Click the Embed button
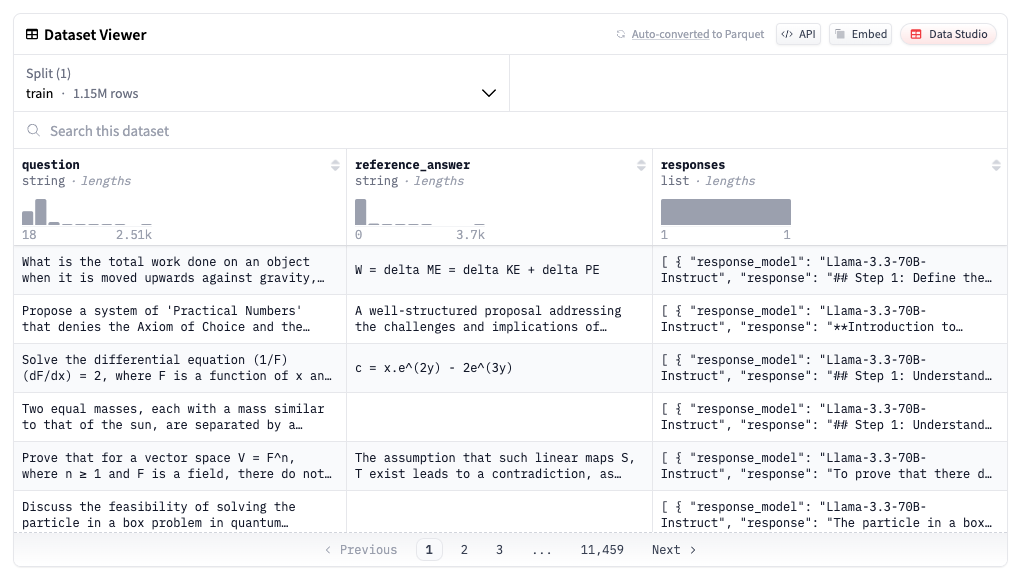Viewport: 1021px width, 583px height. click(x=860, y=34)
